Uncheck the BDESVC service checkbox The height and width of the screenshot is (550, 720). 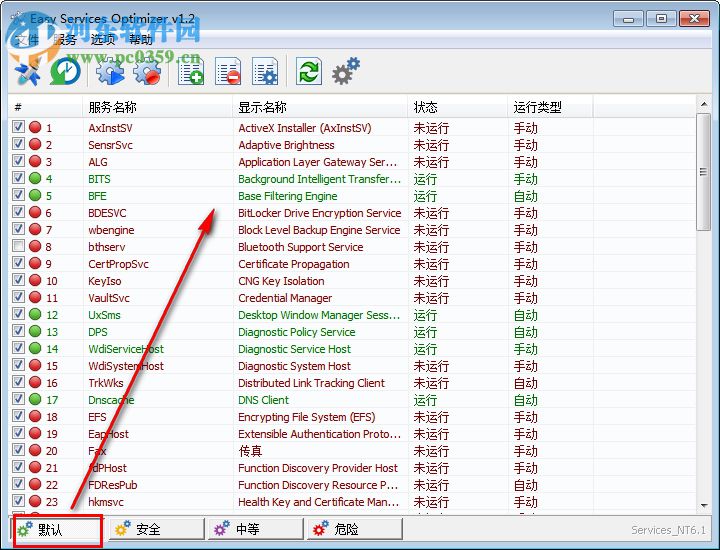coord(18,212)
